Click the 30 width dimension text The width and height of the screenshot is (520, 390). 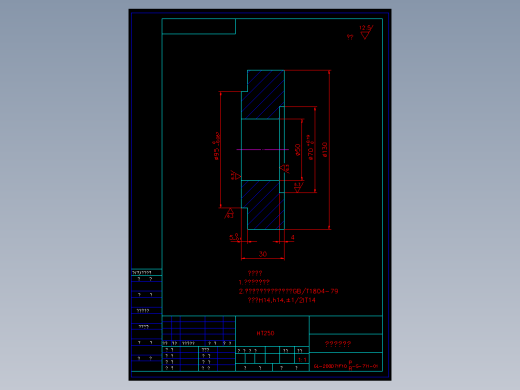(263, 254)
